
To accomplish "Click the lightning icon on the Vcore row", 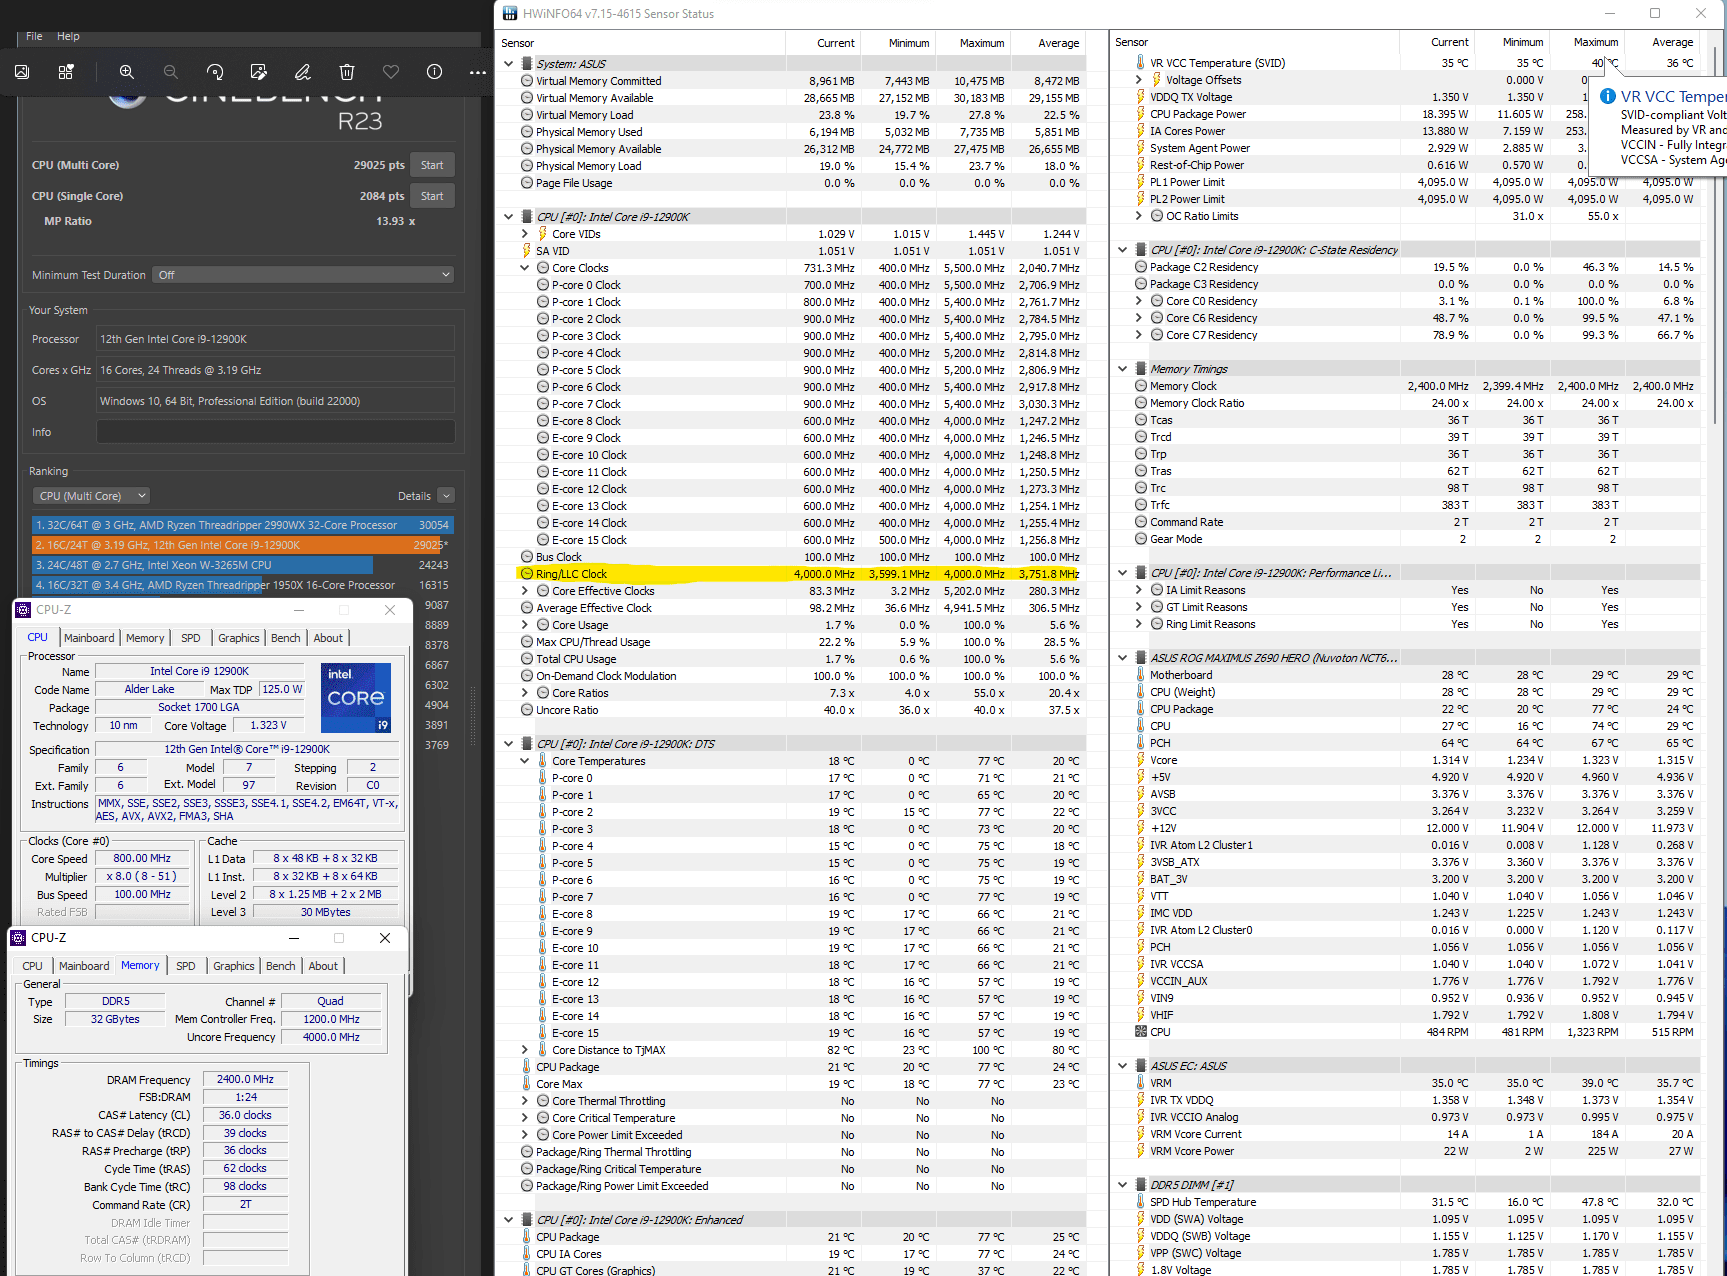I will click(x=1140, y=760).
